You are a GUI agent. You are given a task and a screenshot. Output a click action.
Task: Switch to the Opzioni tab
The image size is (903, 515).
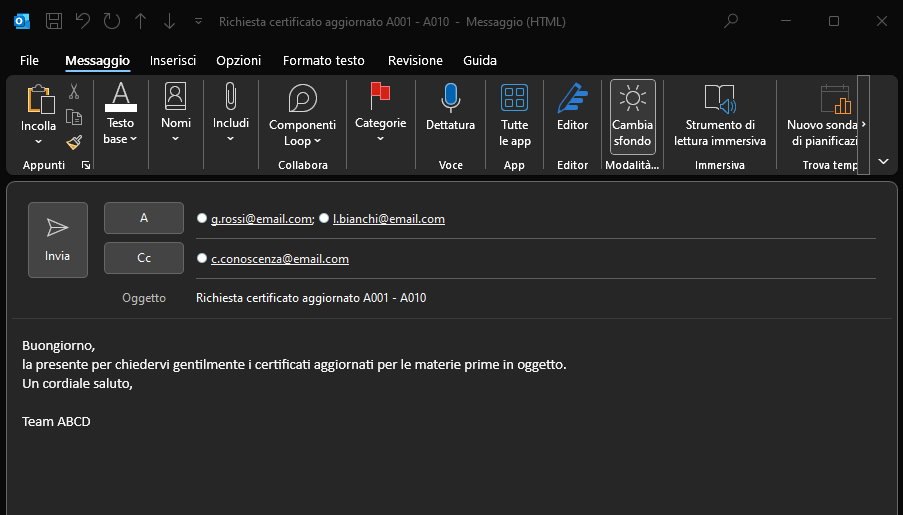(x=238, y=60)
